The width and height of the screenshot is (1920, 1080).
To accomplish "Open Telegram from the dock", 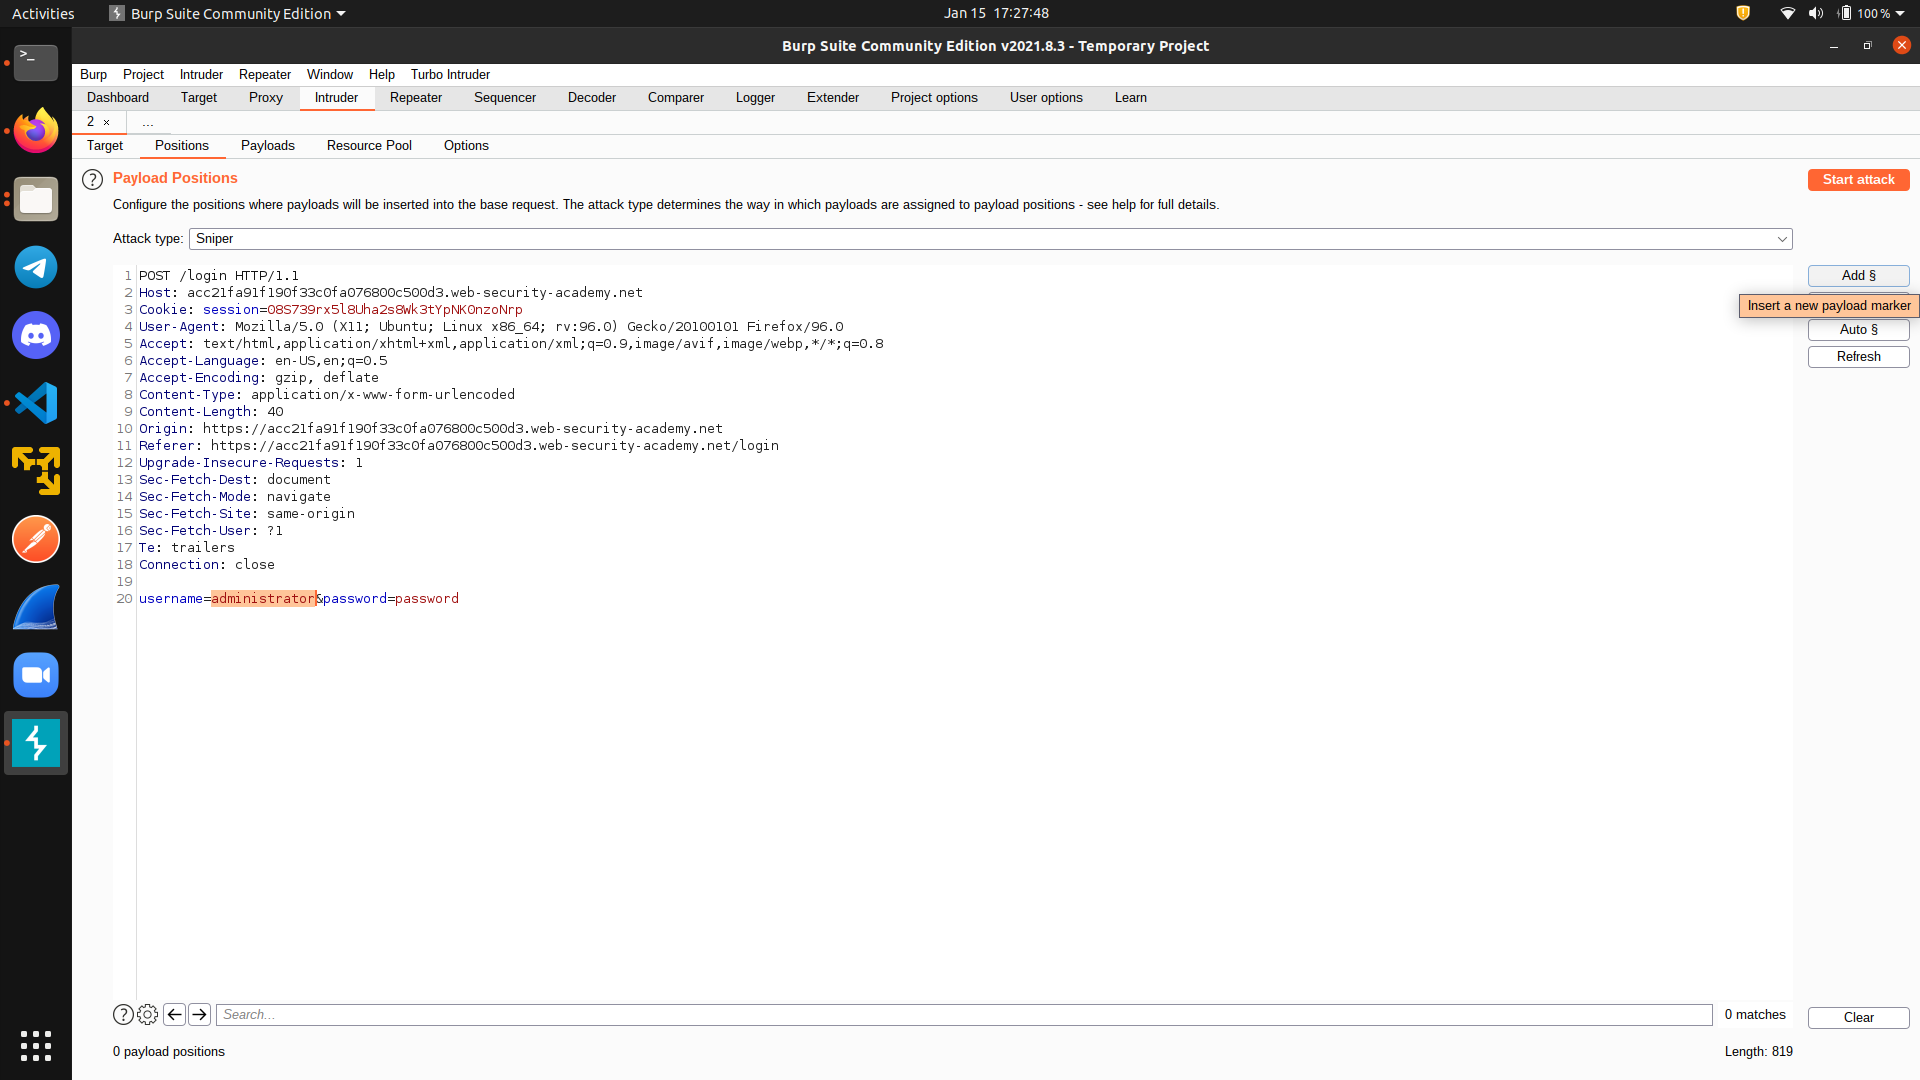I will tap(36, 267).
